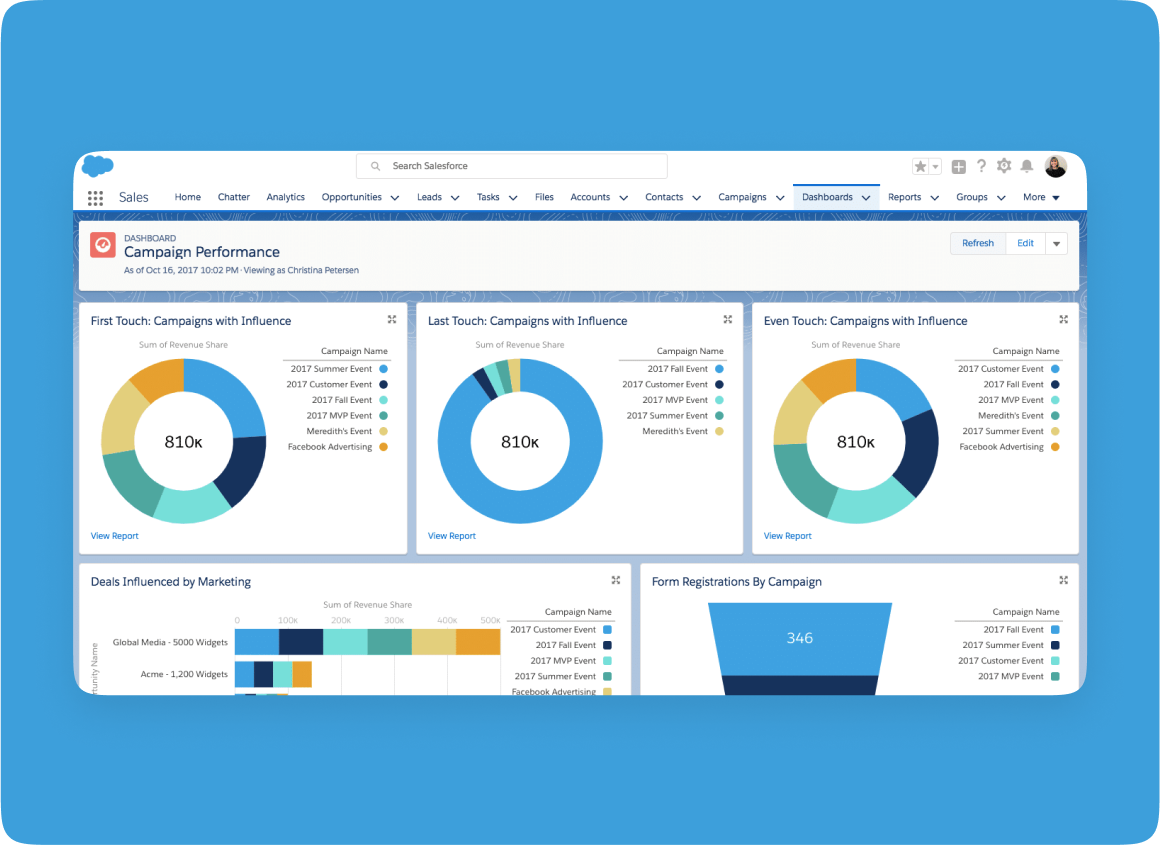Go to the Chatter tab
The height and width of the screenshot is (845, 1160).
coord(234,197)
